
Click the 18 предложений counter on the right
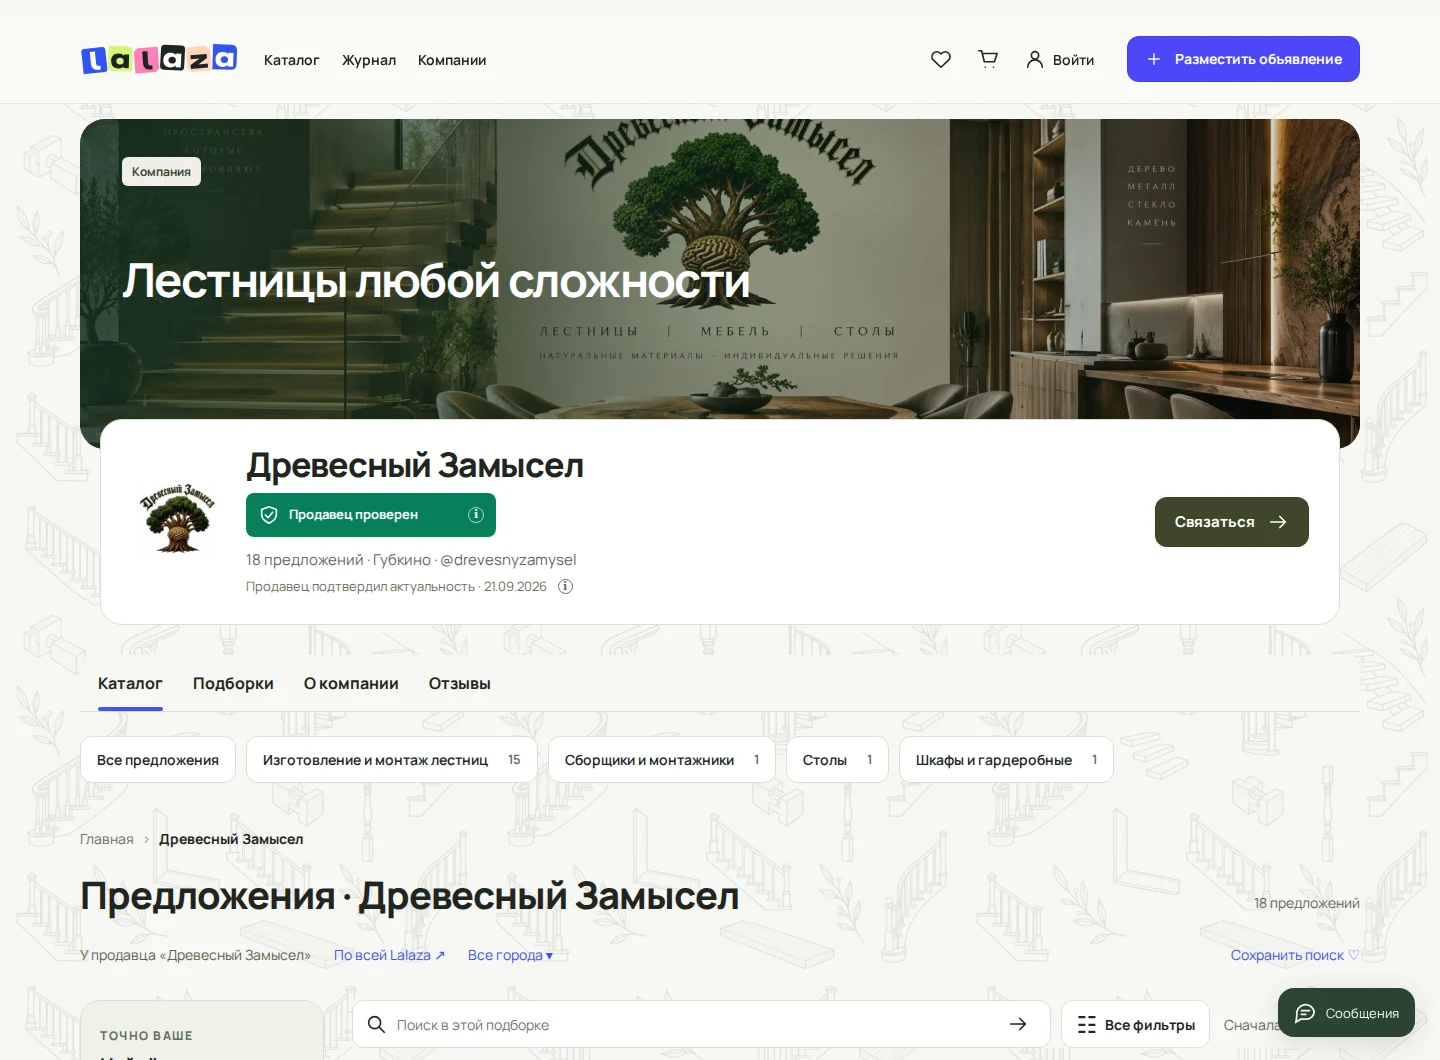coord(1307,903)
